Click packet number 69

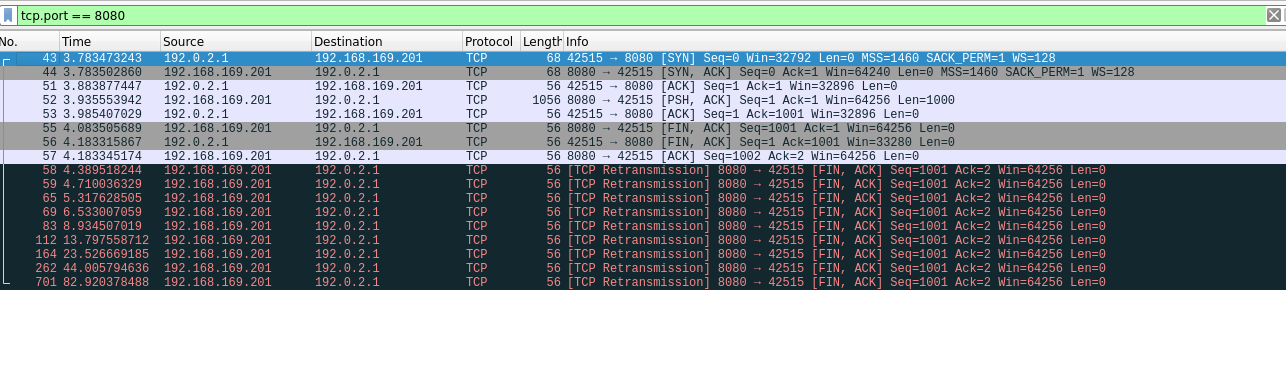(x=49, y=212)
